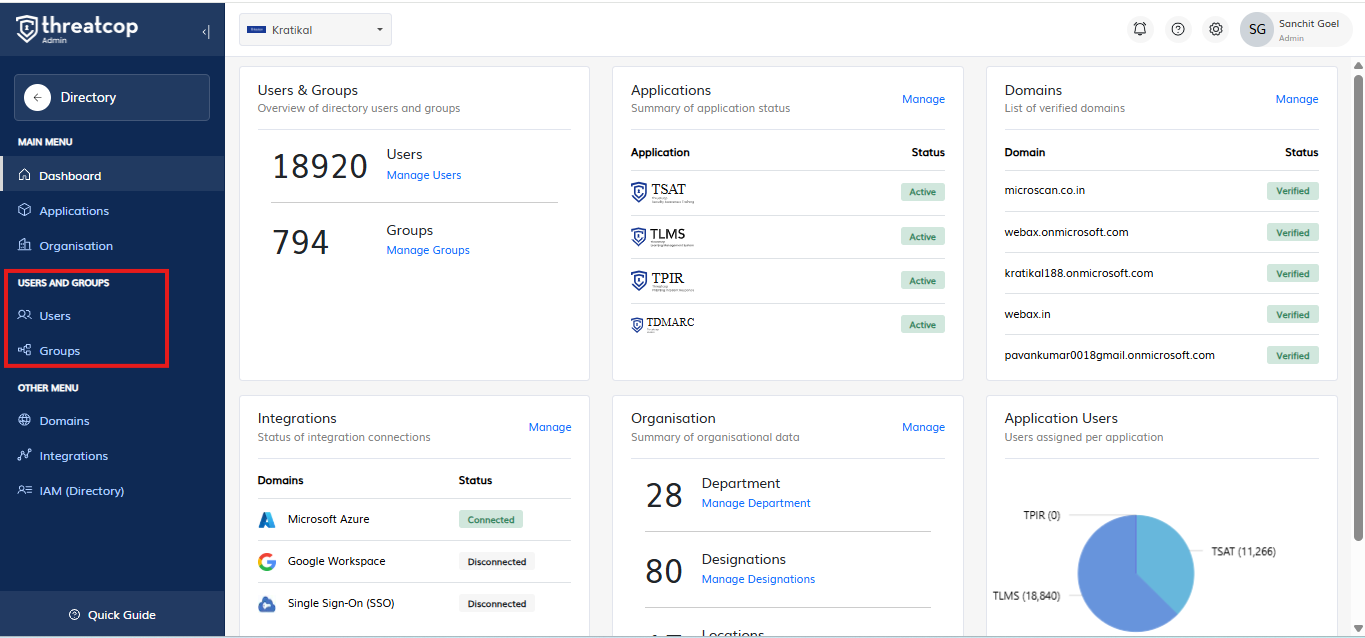Image resolution: width=1365 pixels, height=638 pixels.
Task: Open the help question mark icon
Action: point(1178,29)
